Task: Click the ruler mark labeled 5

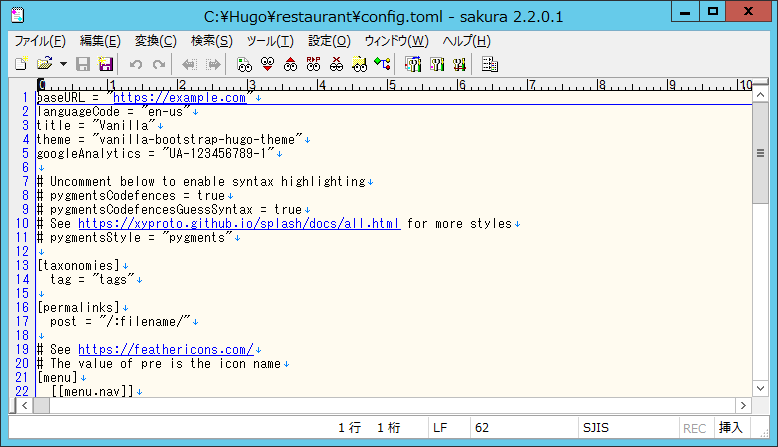Action: 391,85
